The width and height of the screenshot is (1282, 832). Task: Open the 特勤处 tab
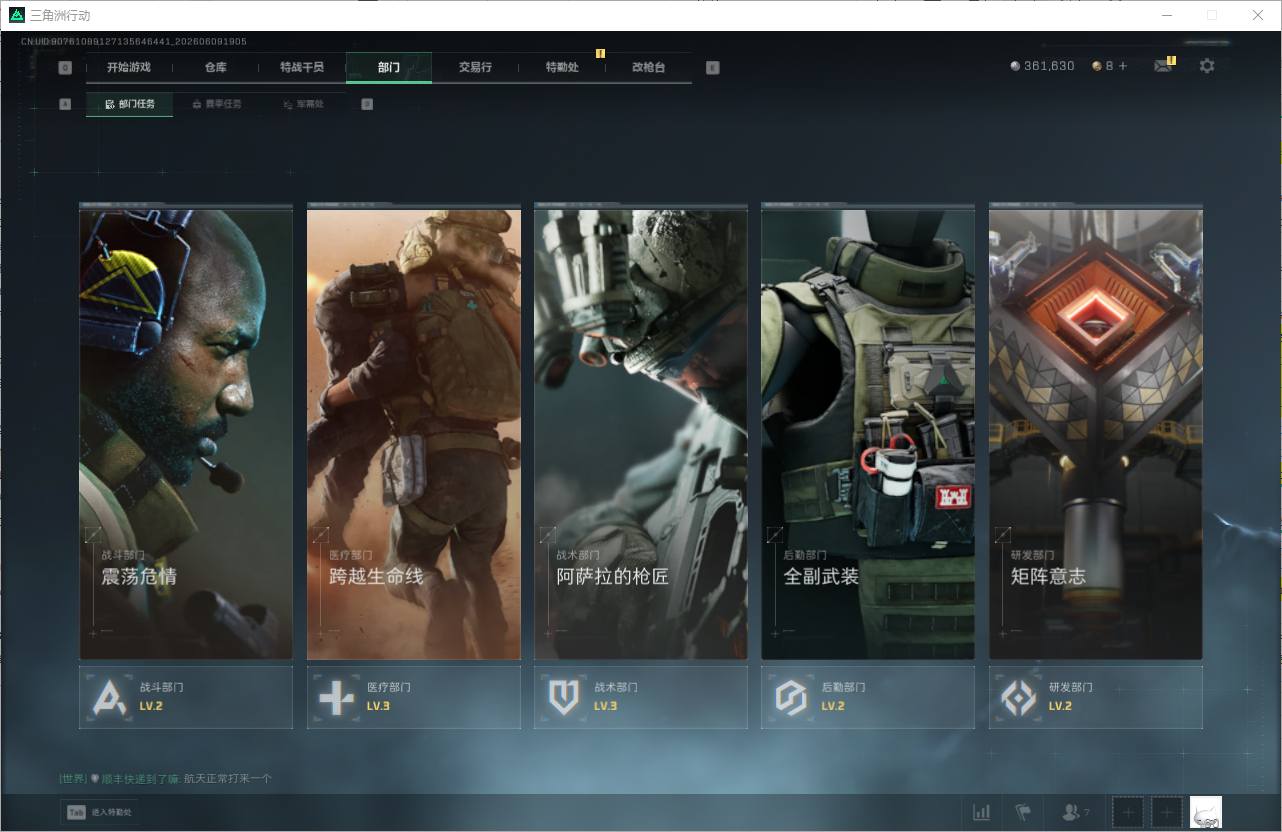(x=562, y=67)
